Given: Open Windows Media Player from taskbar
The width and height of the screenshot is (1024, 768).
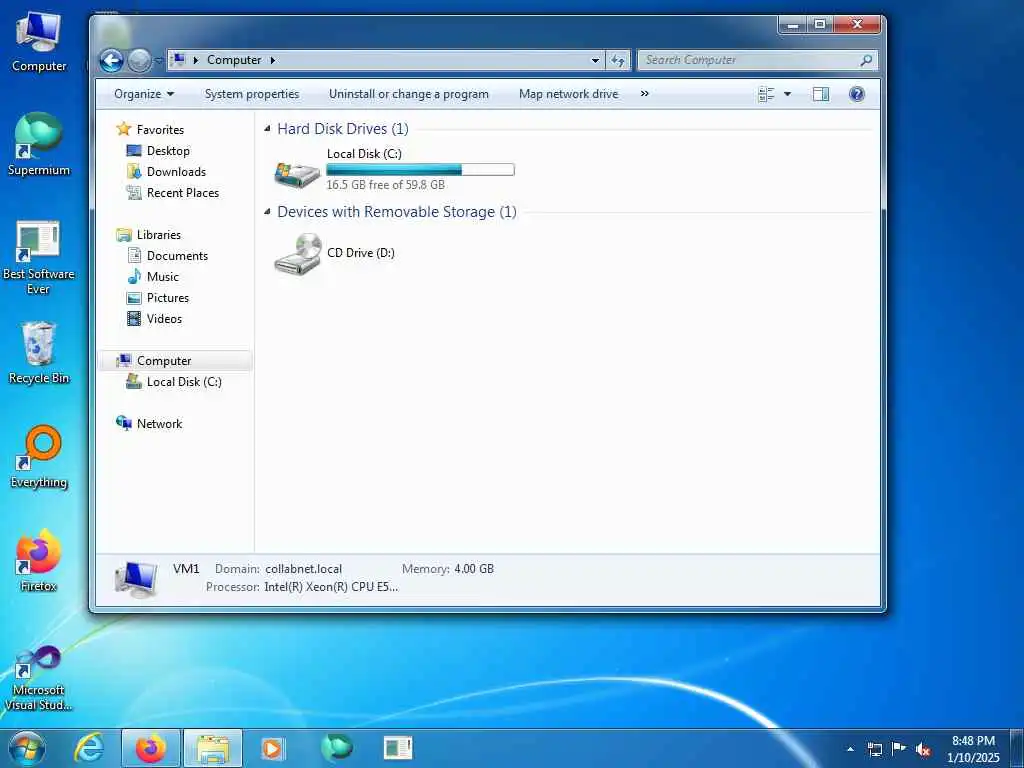Looking at the screenshot, I should 273,748.
